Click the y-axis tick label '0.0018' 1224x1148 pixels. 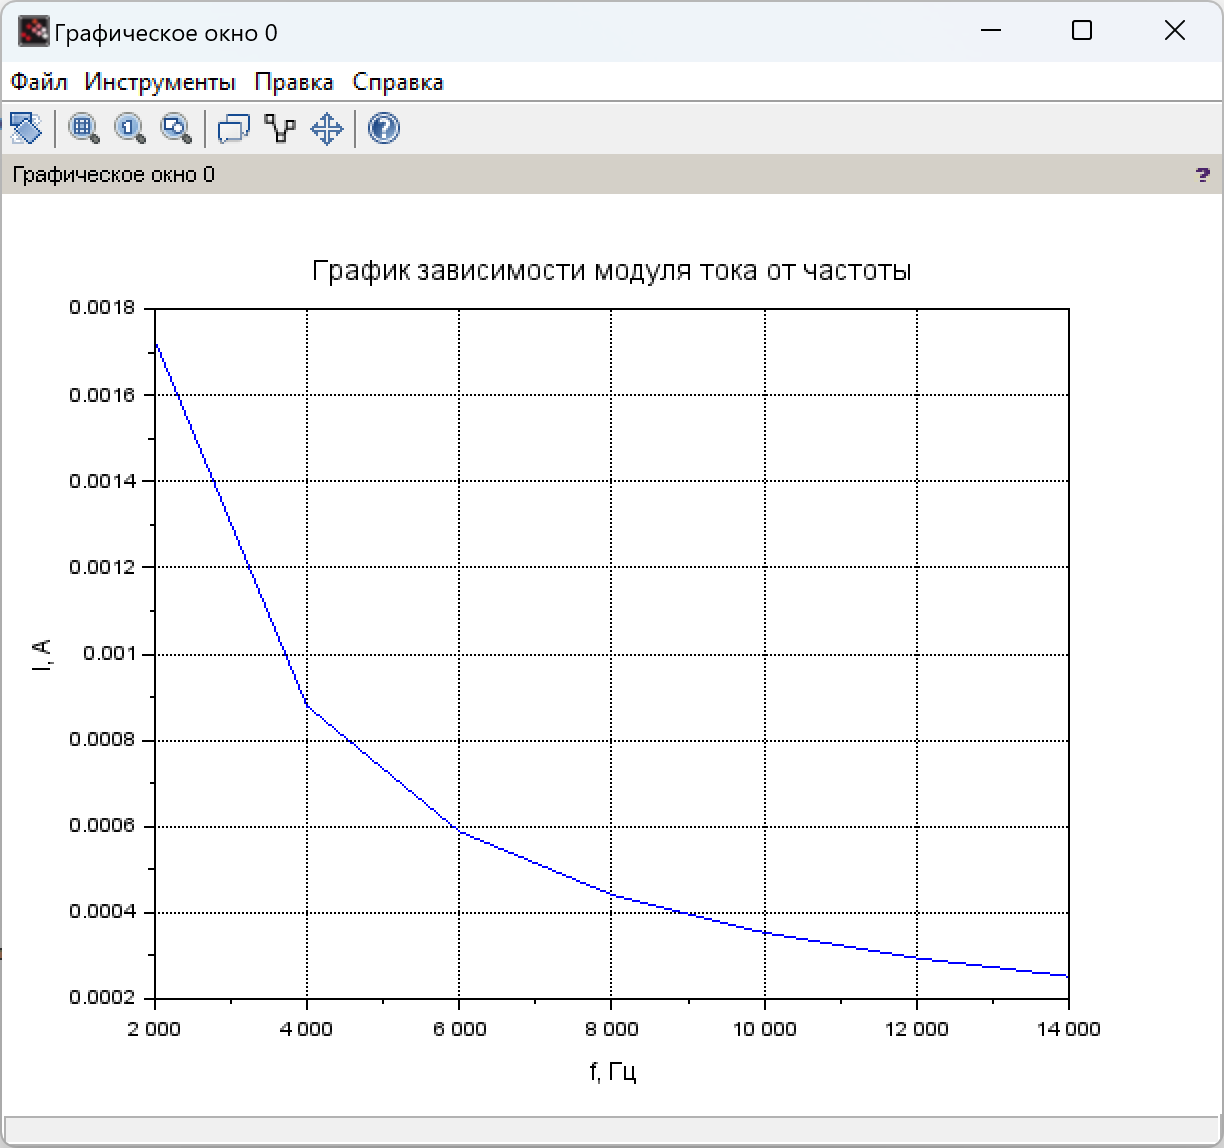click(x=102, y=308)
